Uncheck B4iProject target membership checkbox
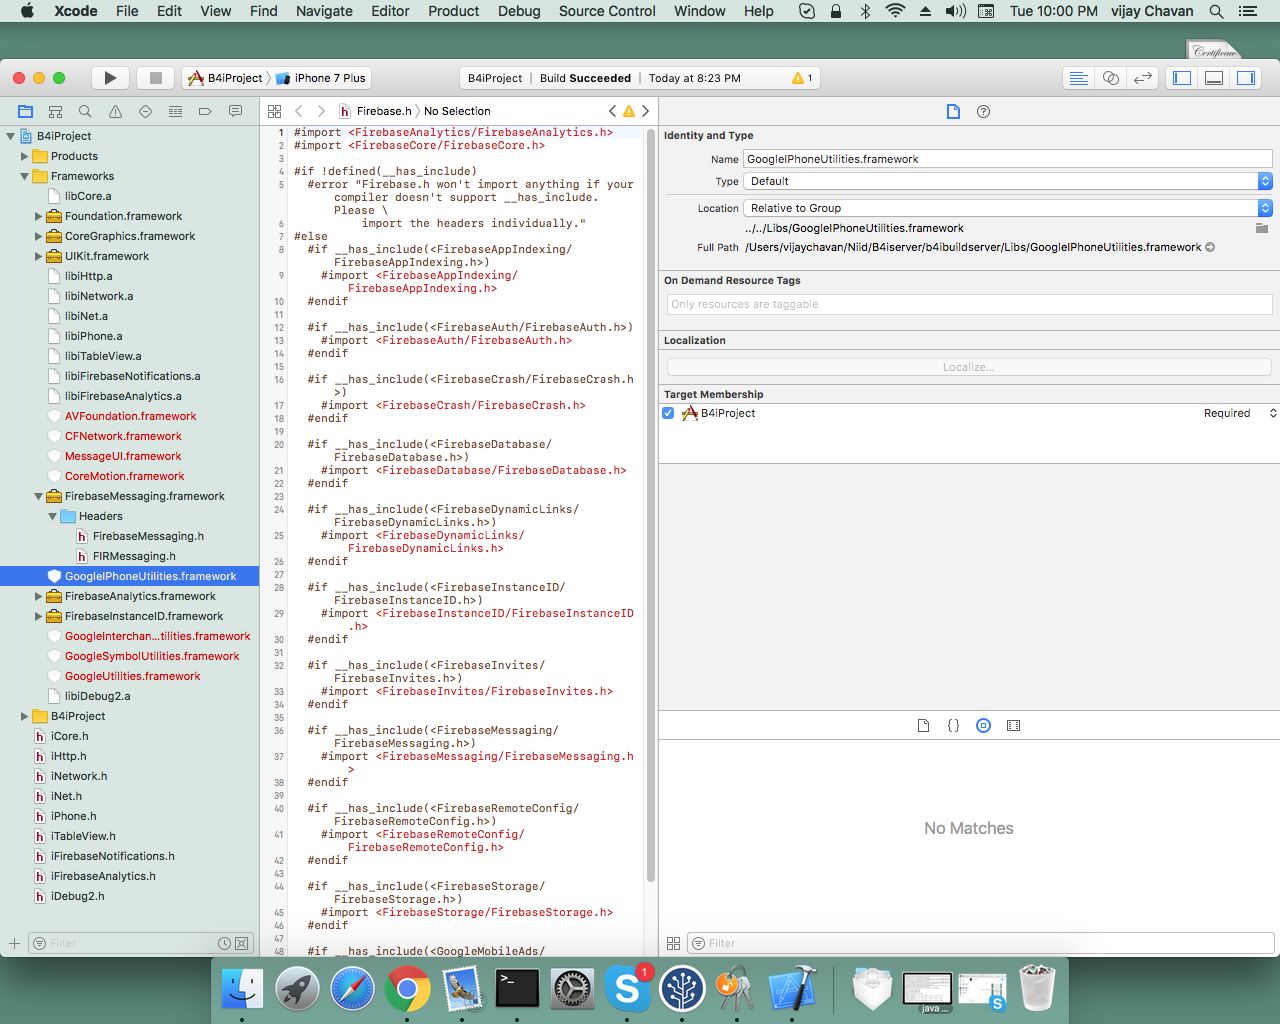The image size is (1280, 1024). tap(668, 413)
